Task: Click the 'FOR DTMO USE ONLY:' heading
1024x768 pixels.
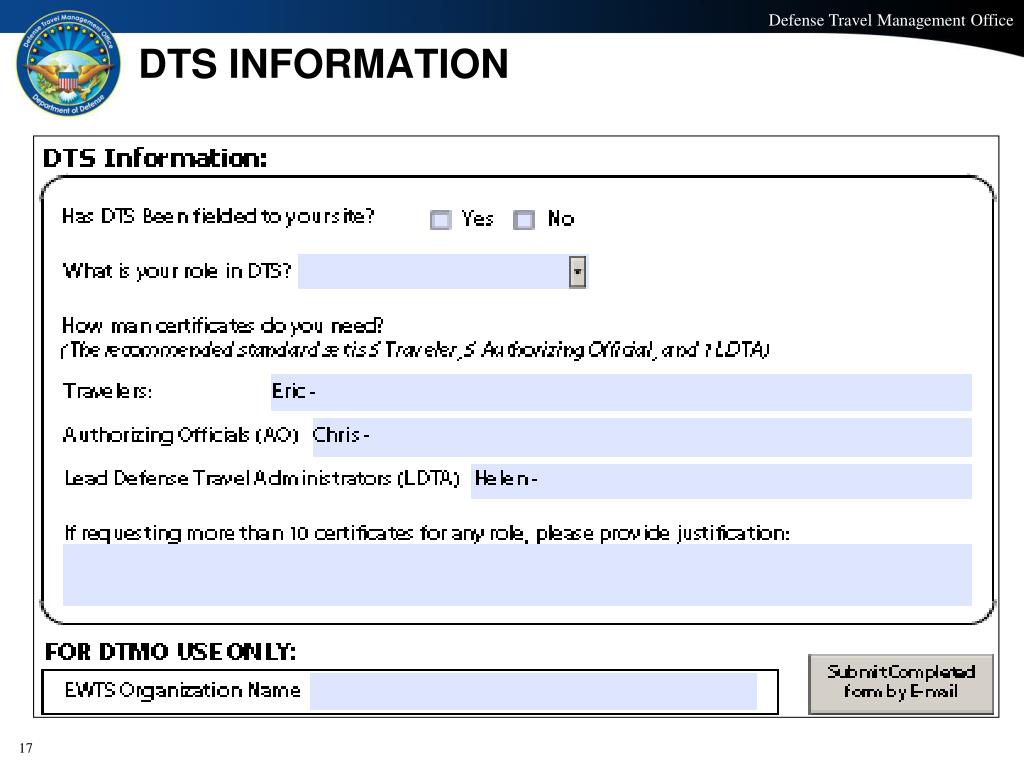Action: pos(170,652)
